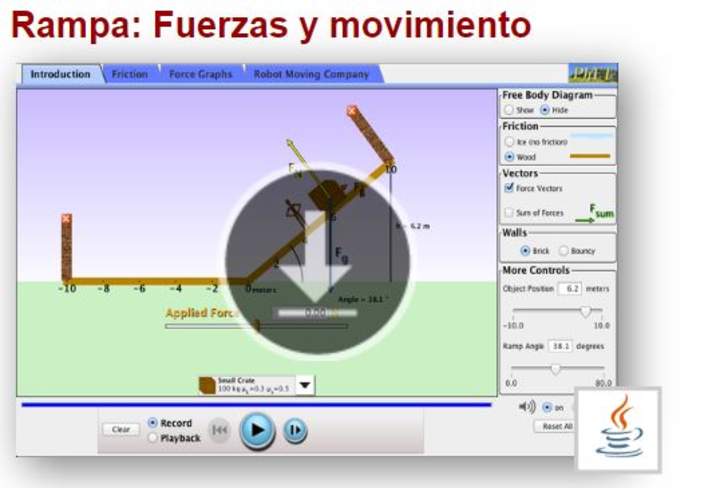Open the Small Crate object dropdown

click(305, 385)
